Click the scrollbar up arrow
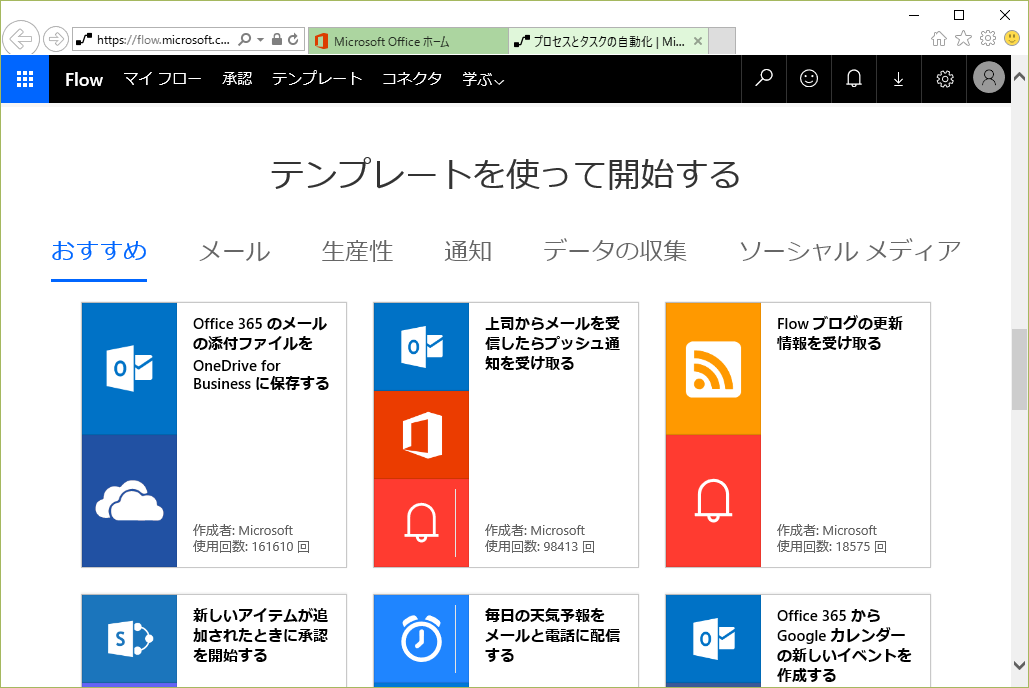1029x688 pixels. tap(1019, 76)
